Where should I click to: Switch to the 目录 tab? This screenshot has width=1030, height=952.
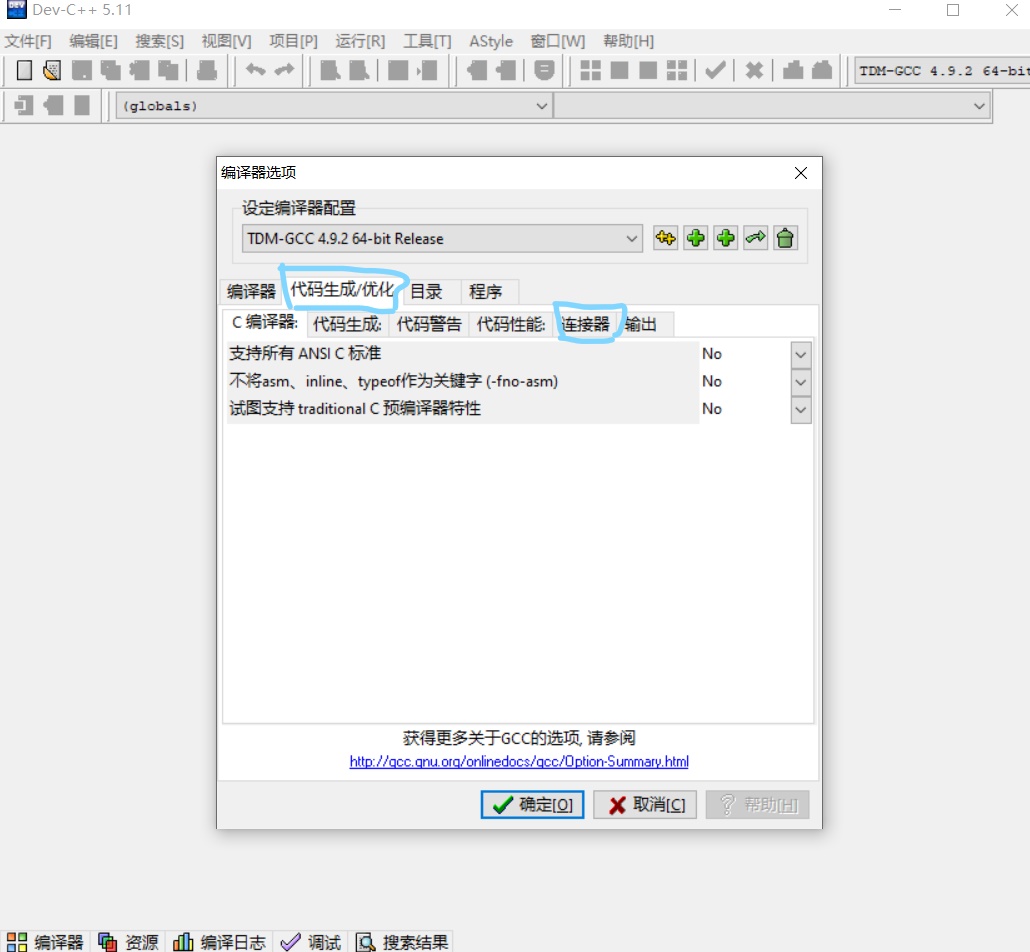[426, 291]
